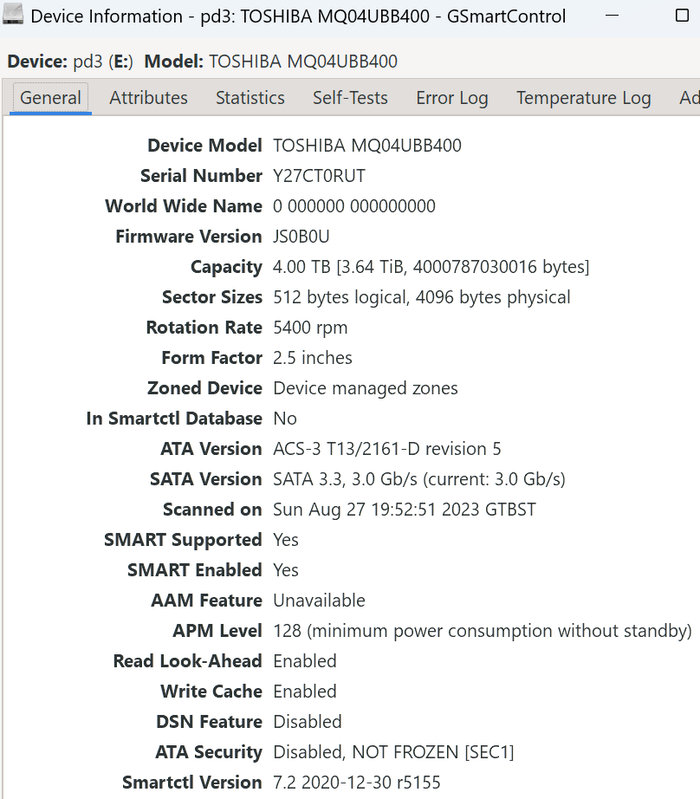Minimize the Device Information window
The width and height of the screenshot is (700, 799).
pos(612,15)
